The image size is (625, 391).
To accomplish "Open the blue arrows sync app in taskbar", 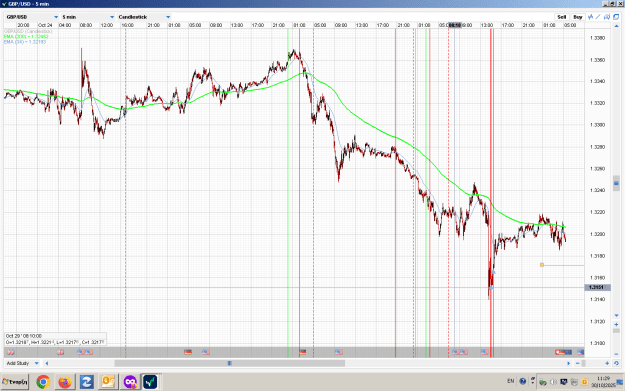I will tap(86, 382).
